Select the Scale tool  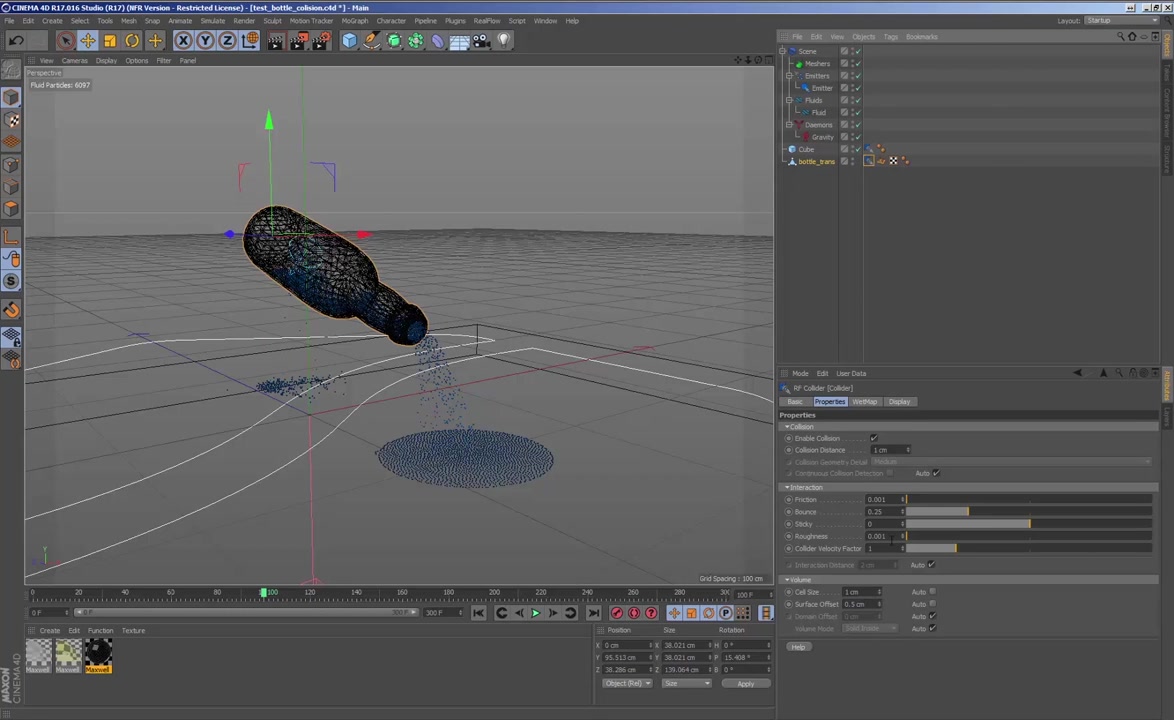pyautogui.click(x=108, y=40)
